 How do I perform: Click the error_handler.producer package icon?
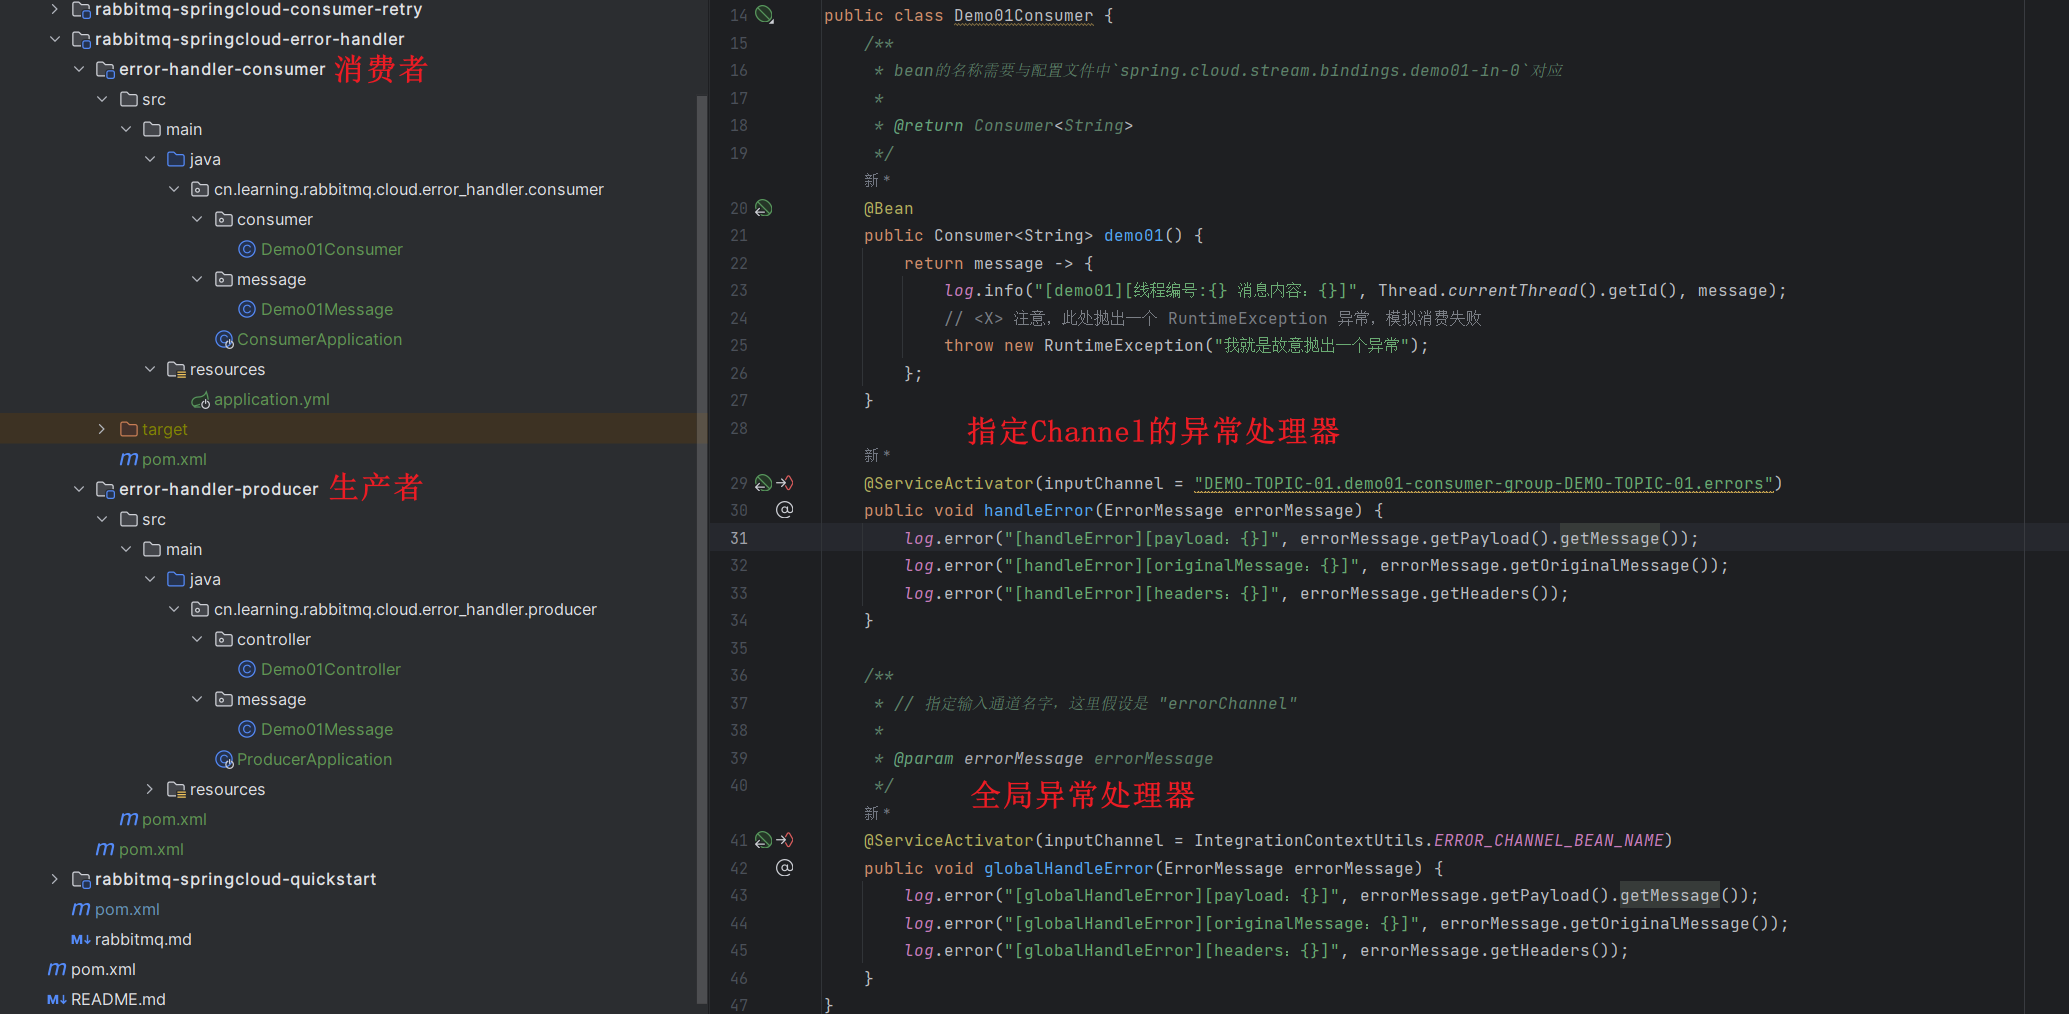tap(200, 609)
